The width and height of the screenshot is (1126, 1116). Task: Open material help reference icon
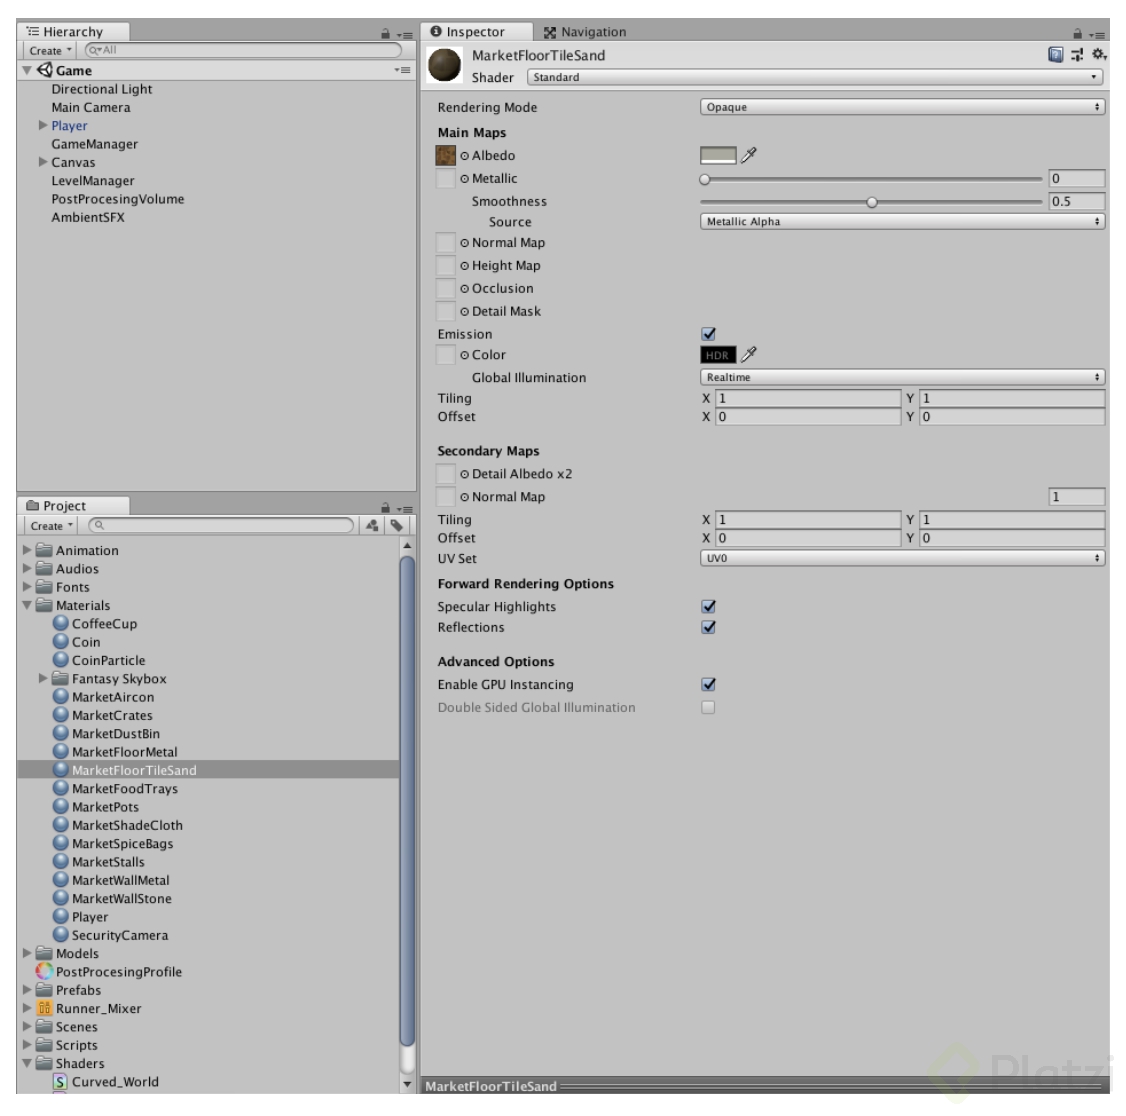1055,55
